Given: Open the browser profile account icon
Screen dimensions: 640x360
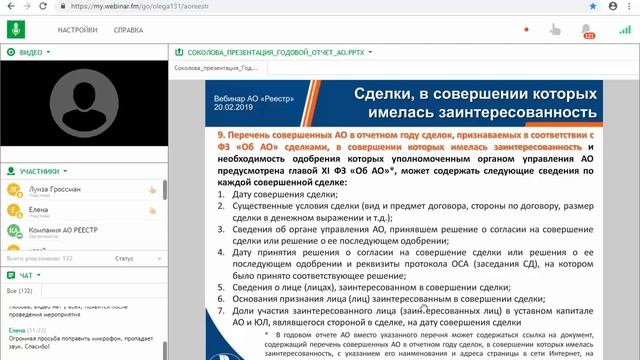Looking at the screenshot, I should (x=613, y=6).
